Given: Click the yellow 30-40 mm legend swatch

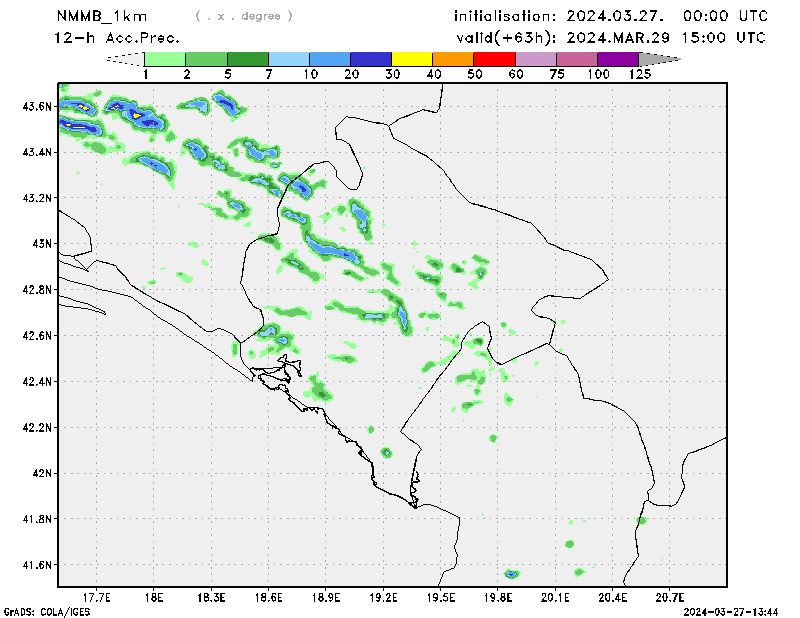Looking at the screenshot, I should pos(412,59).
